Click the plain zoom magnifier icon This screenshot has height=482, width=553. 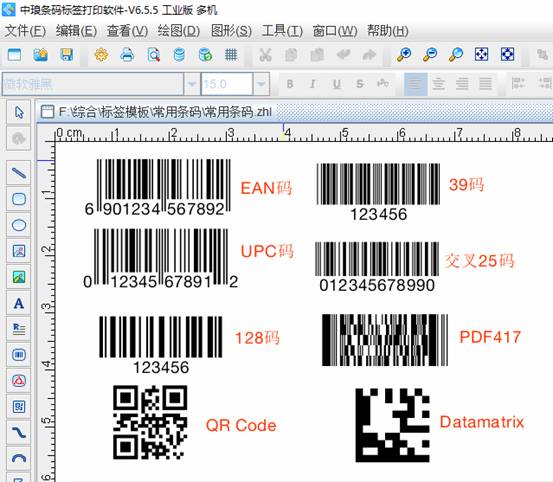[x=456, y=55]
